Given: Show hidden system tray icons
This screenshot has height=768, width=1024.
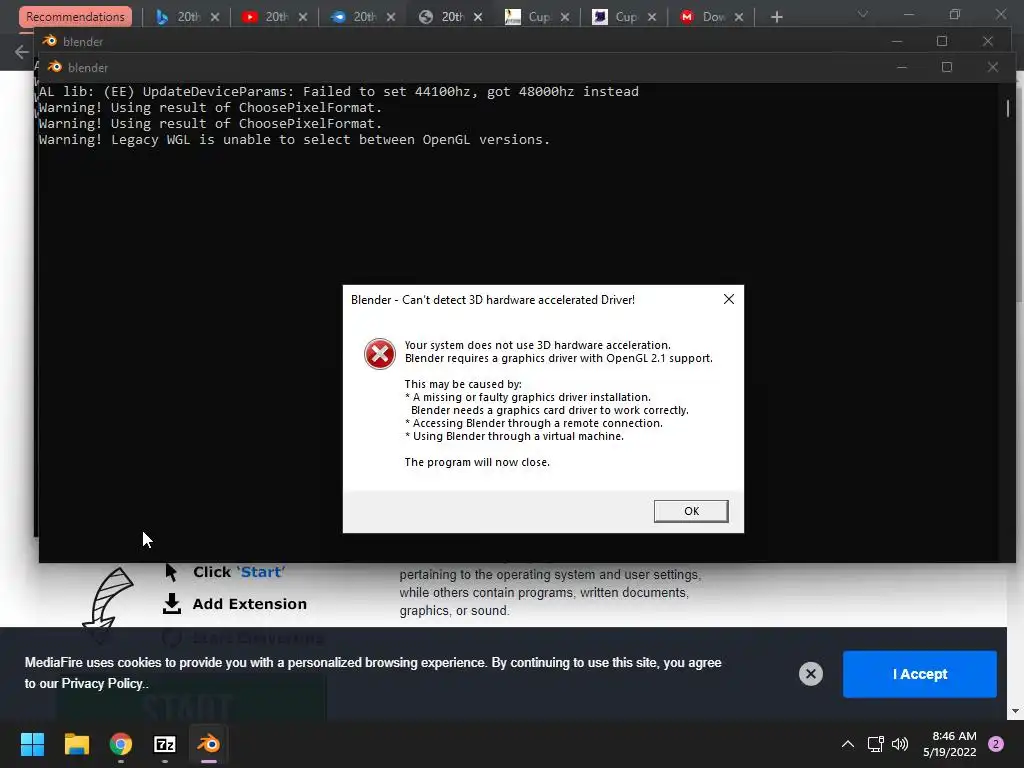Looking at the screenshot, I should pos(848,744).
